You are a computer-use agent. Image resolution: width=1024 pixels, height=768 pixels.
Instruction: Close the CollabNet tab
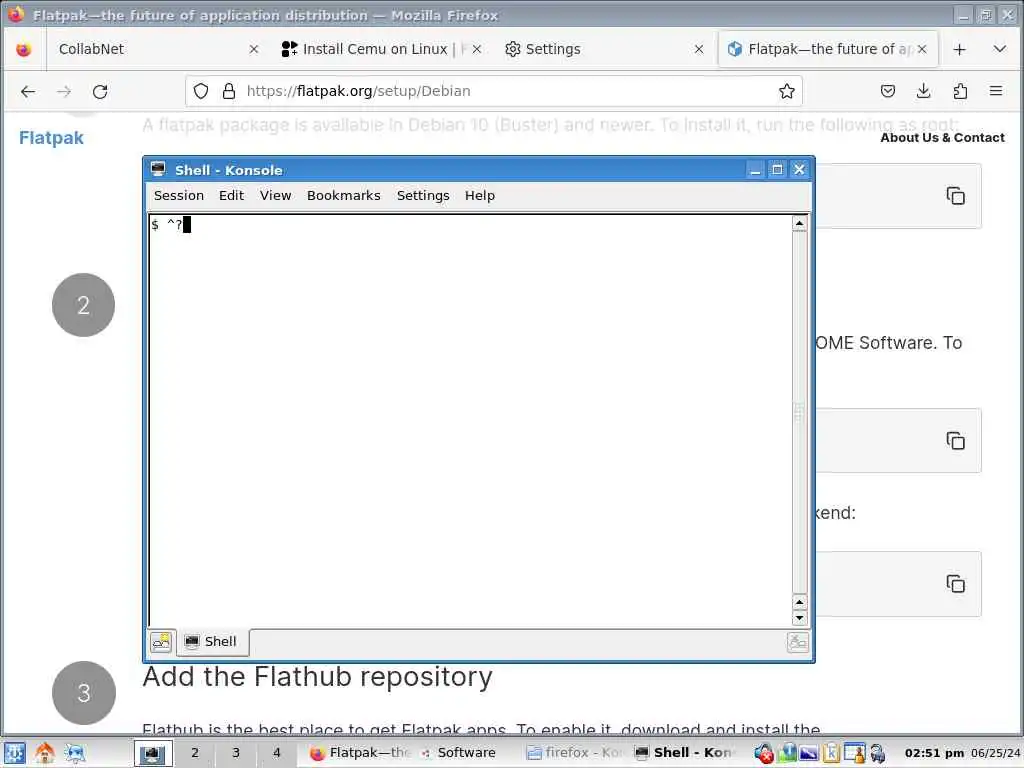point(254,50)
